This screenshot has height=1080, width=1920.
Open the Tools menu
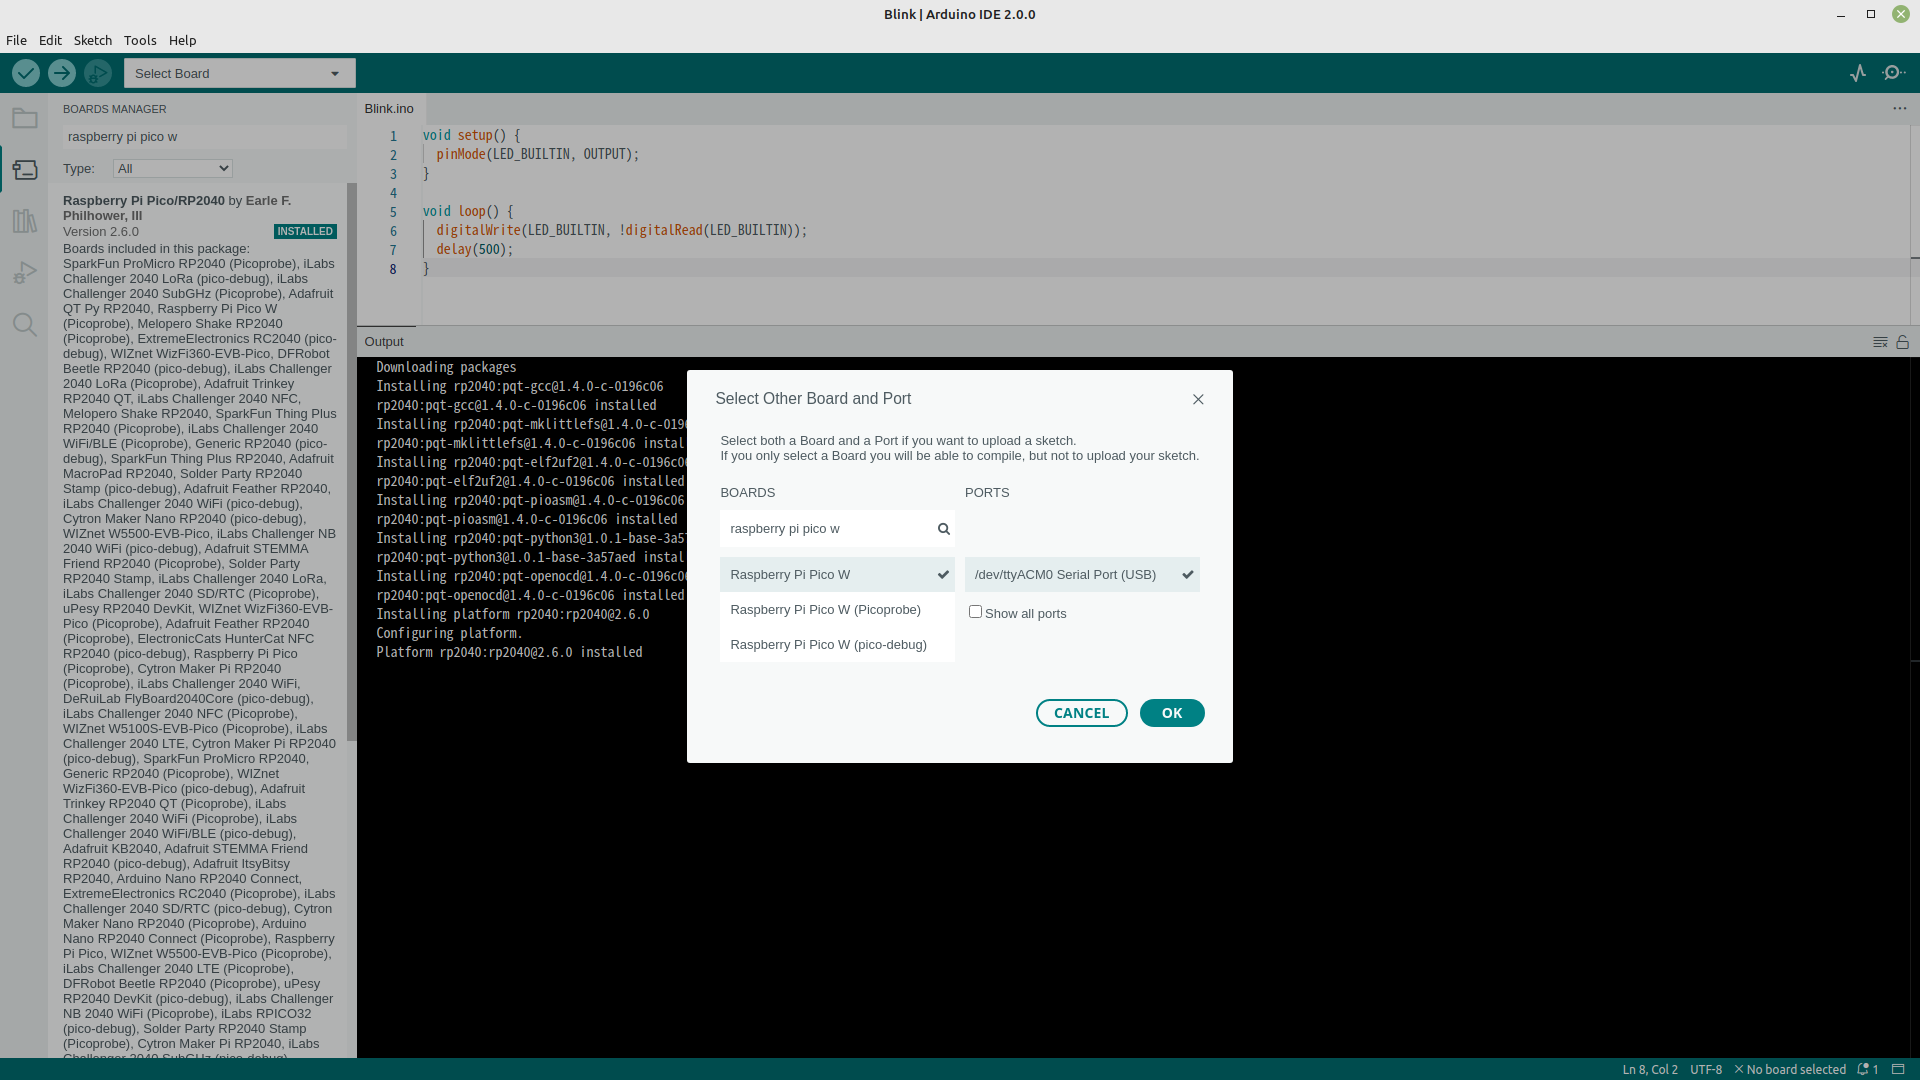click(140, 40)
